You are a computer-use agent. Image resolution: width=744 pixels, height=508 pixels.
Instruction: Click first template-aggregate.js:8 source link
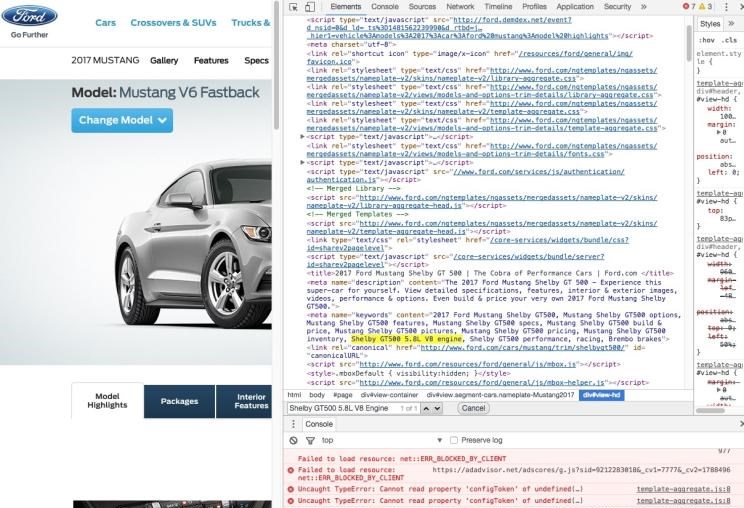point(683,489)
